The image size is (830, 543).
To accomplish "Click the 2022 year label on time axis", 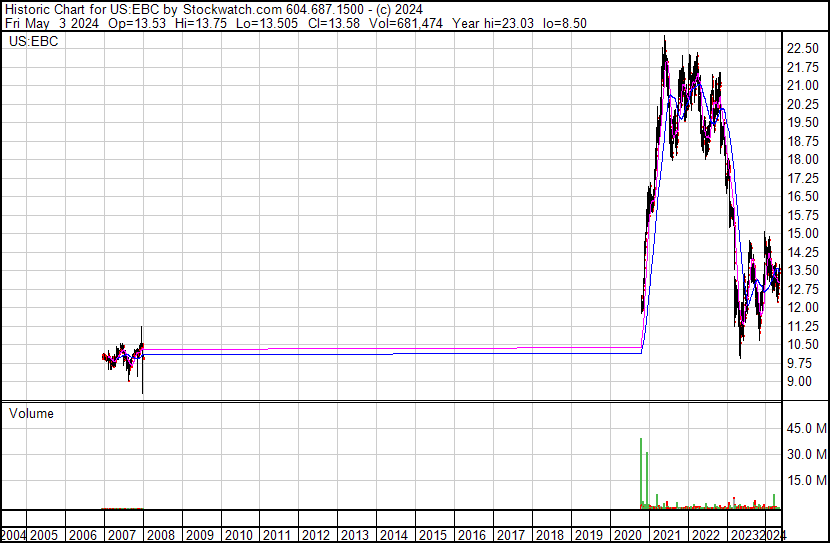I will click(706, 535).
